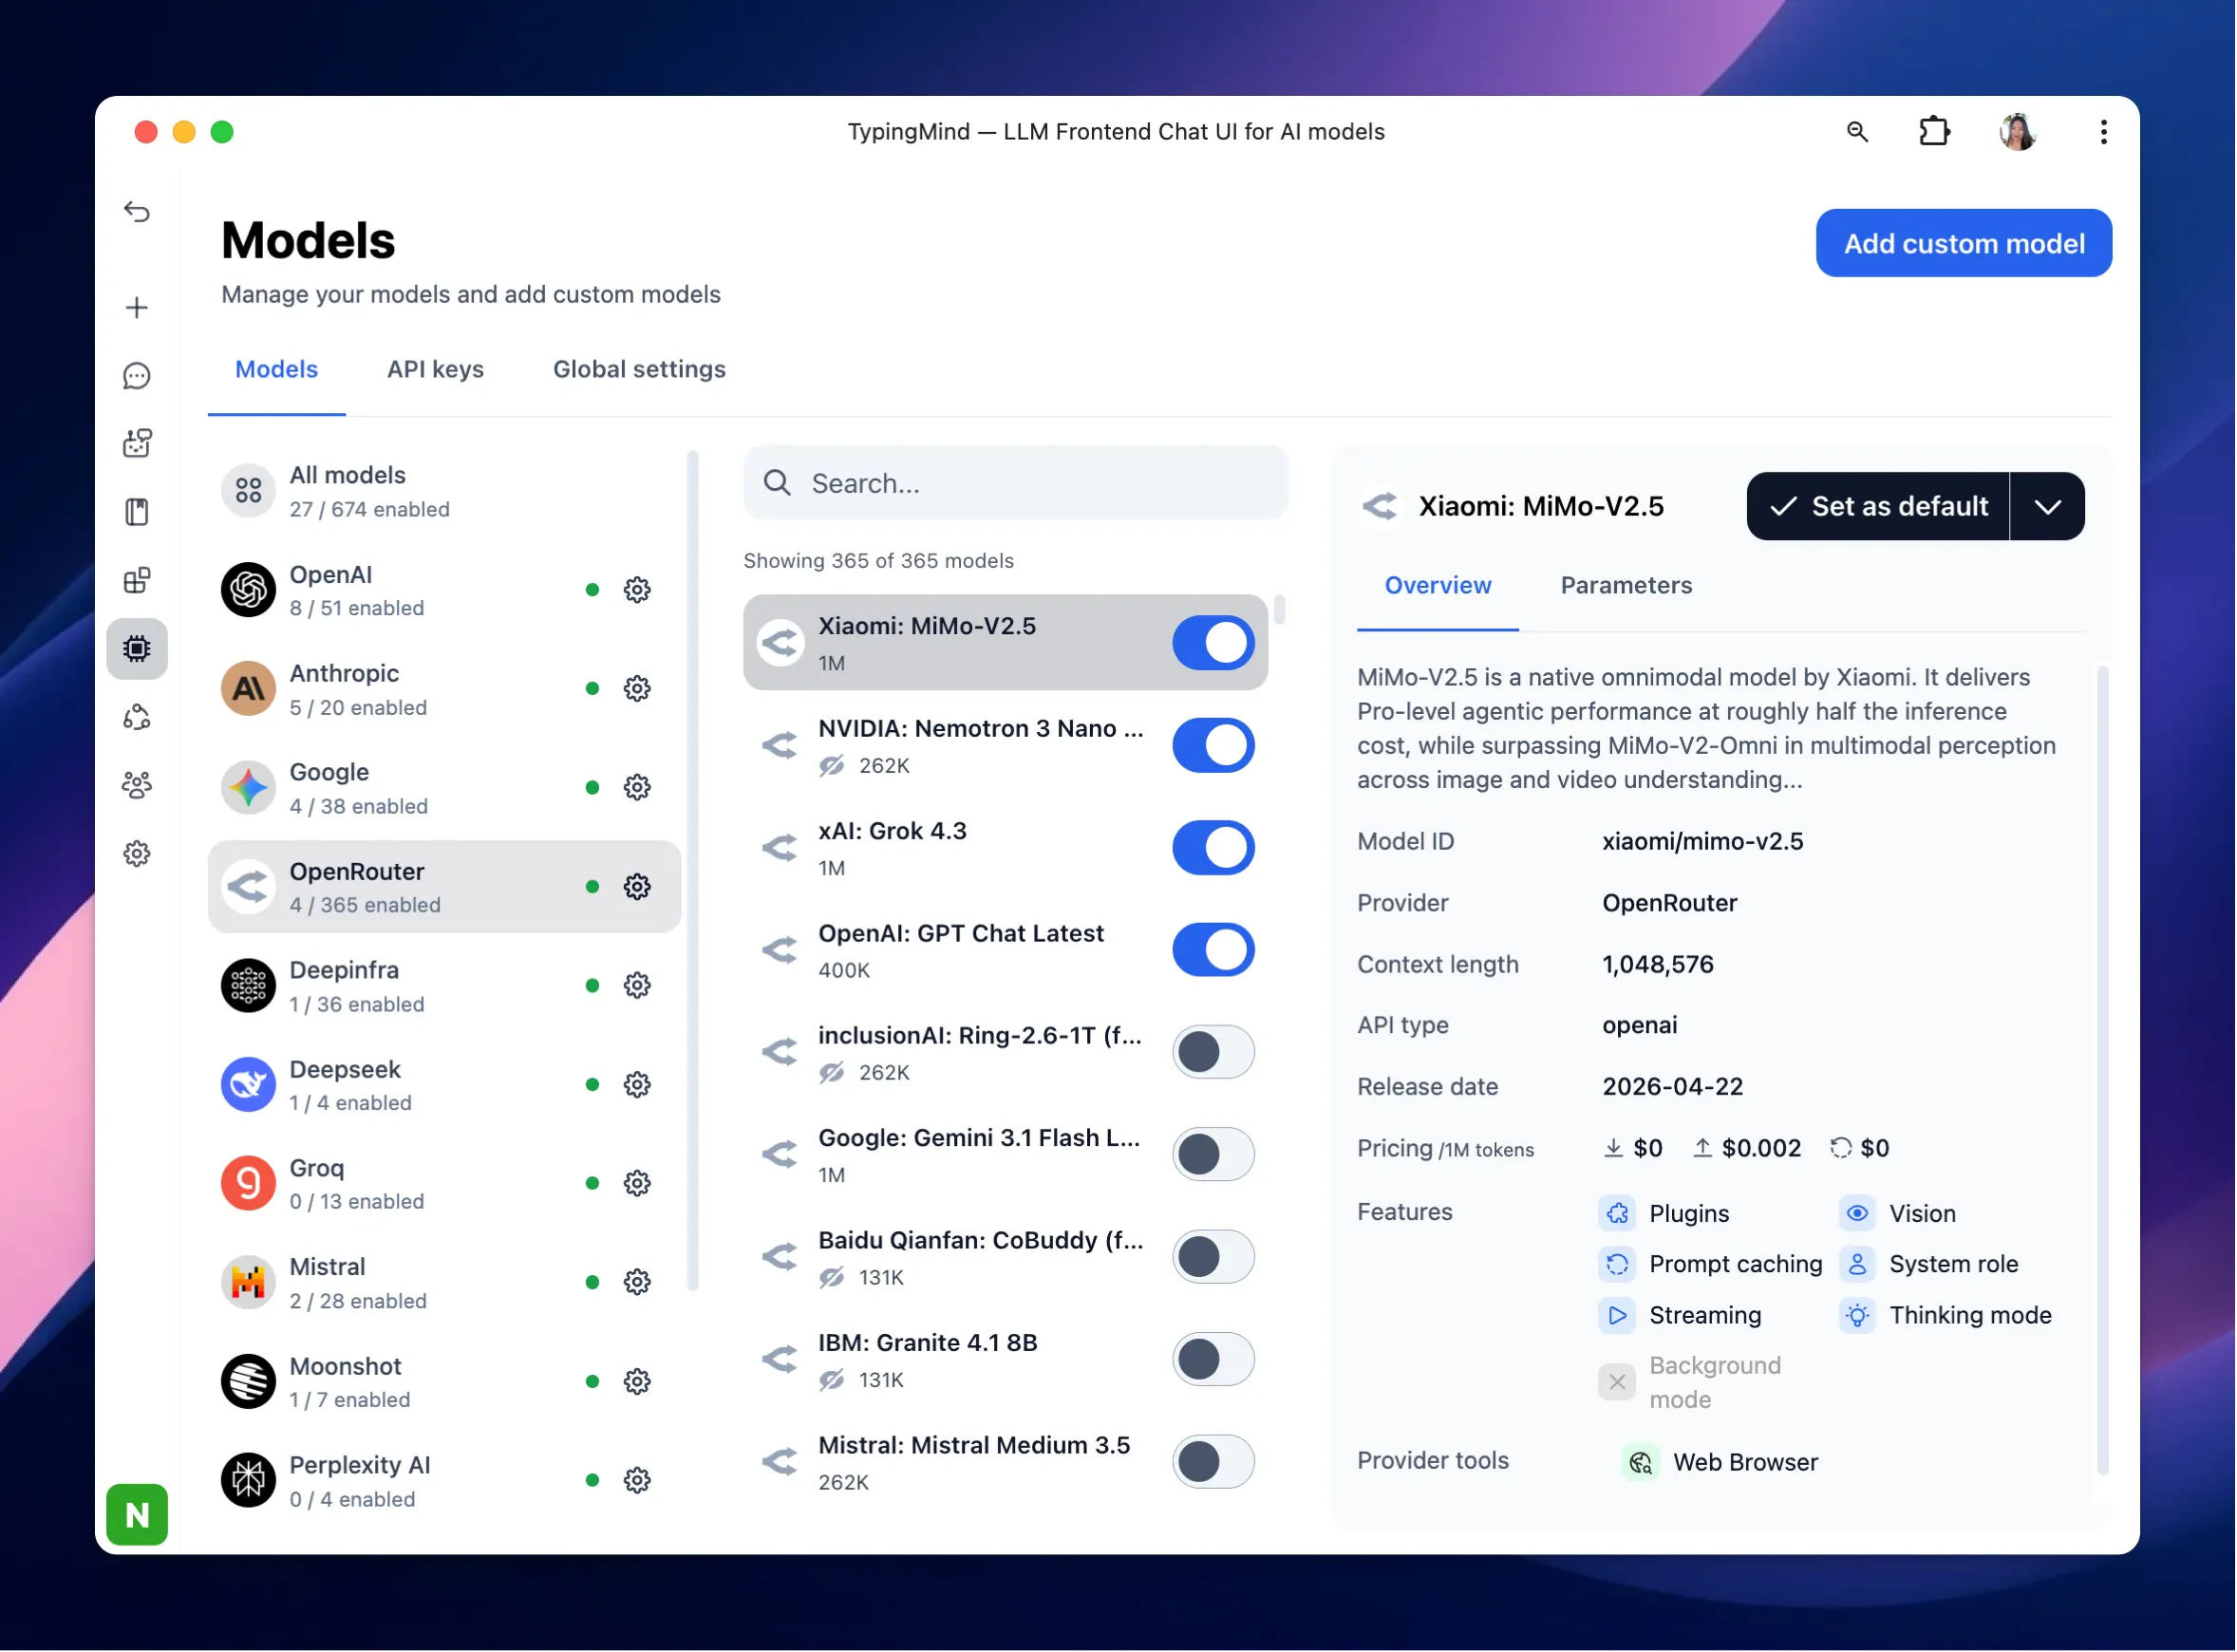Image resolution: width=2237 pixels, height=1652 pixels.
Task: Start a new chat with plus icon
Action: tap(137, 307)
